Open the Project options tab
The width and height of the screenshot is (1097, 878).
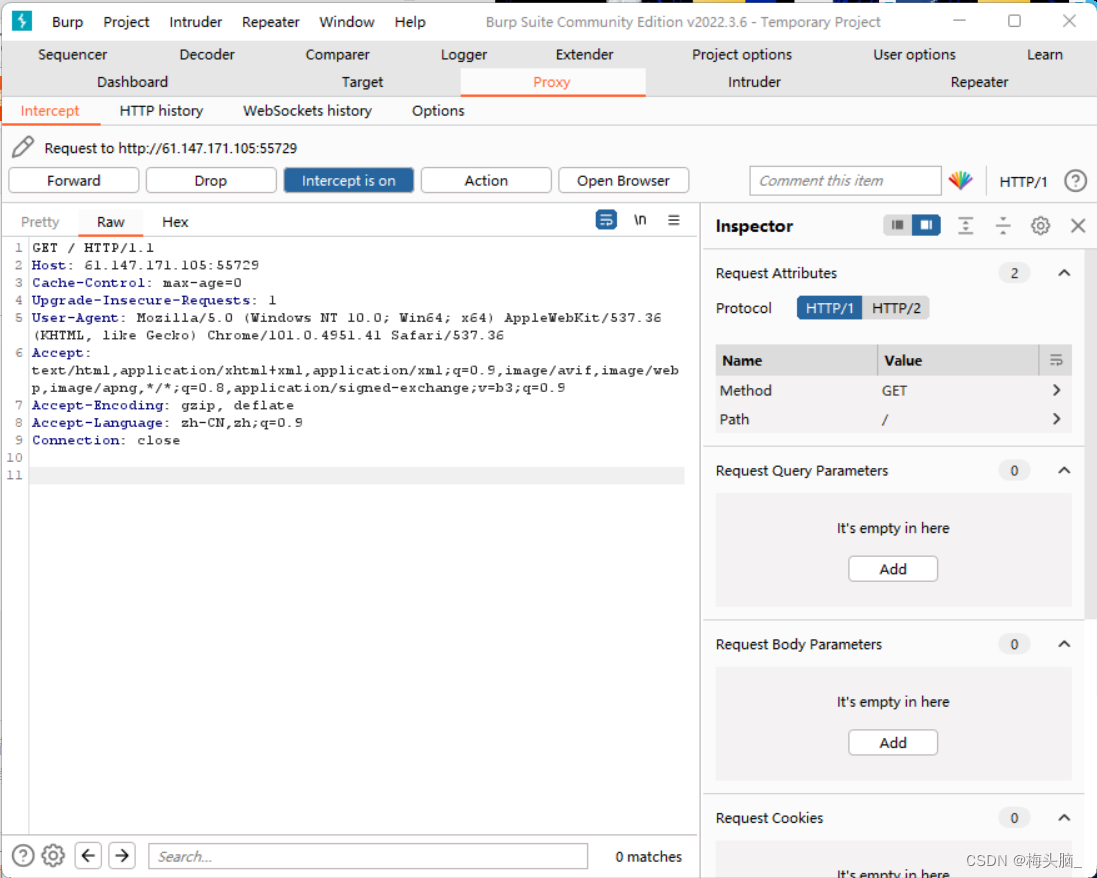pyautogui.click(x=742, y=55)
